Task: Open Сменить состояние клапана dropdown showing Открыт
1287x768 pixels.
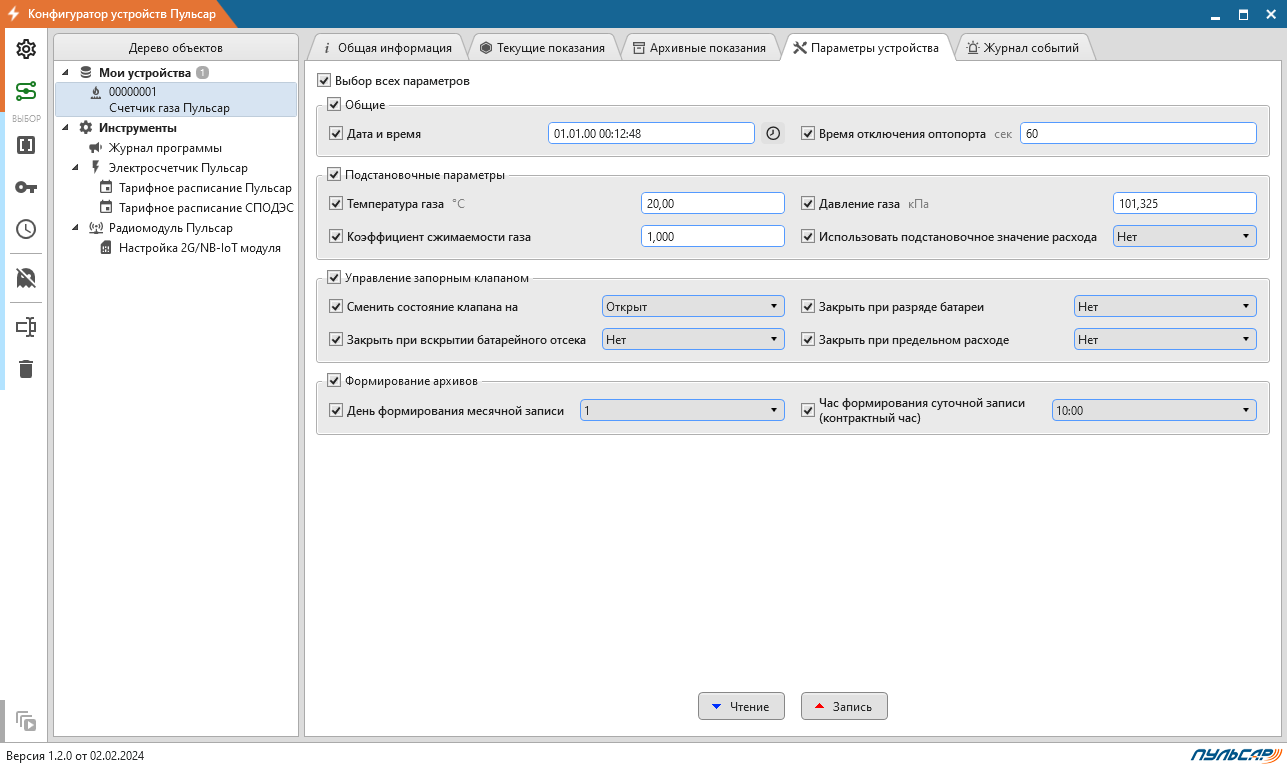Action: (x=693, y=307)
